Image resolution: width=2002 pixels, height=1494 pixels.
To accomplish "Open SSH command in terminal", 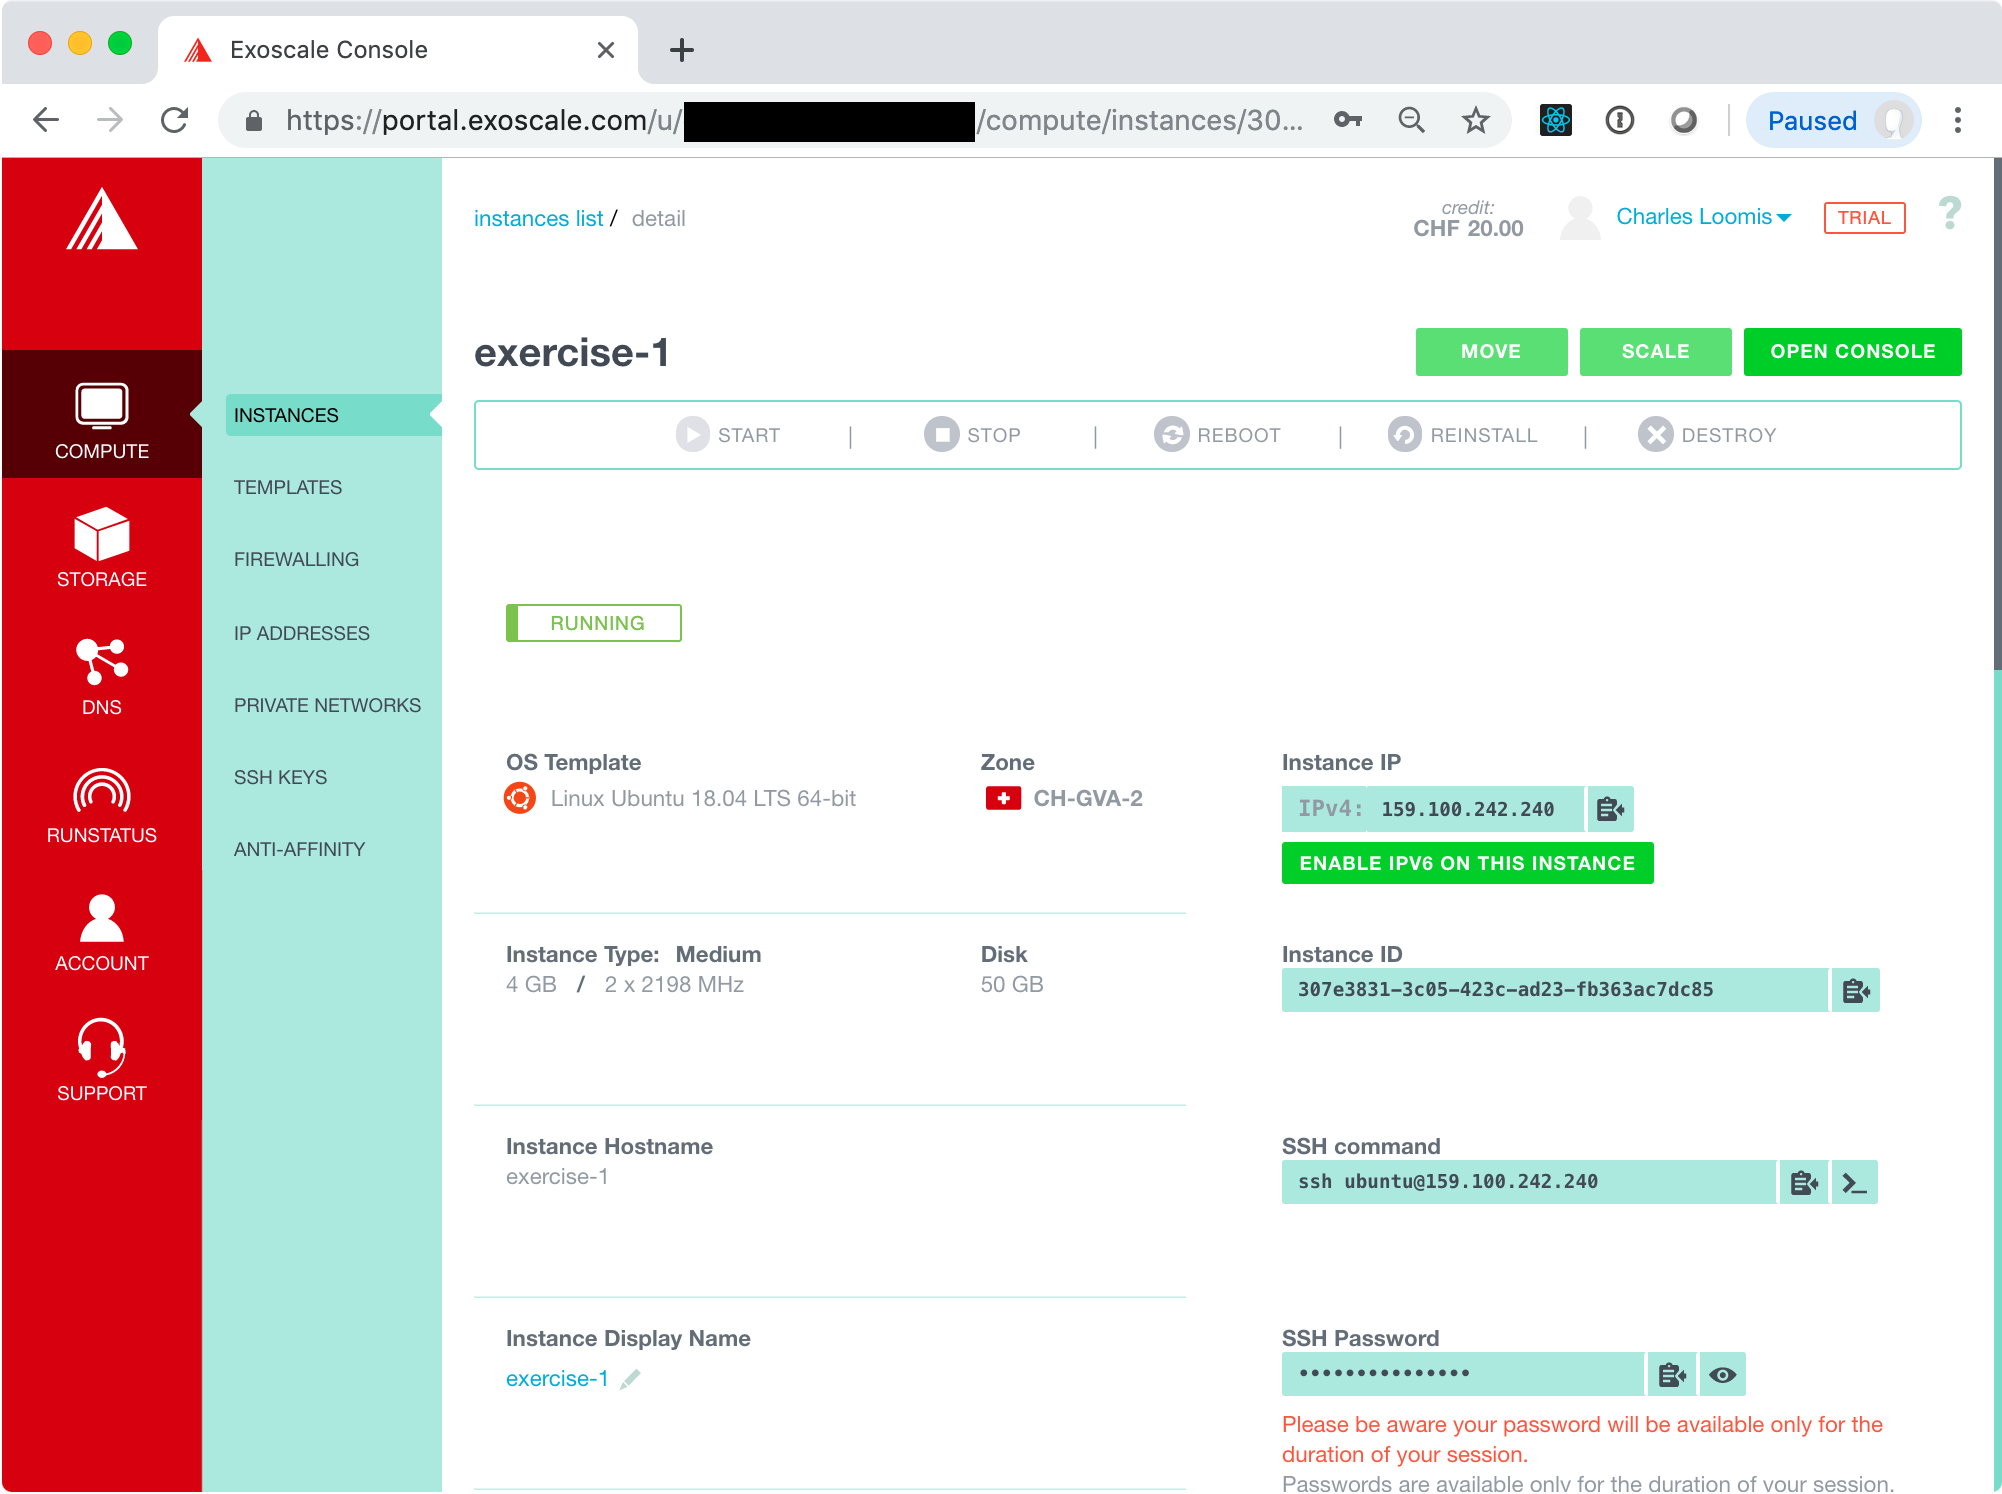I will point(1855,1183).
